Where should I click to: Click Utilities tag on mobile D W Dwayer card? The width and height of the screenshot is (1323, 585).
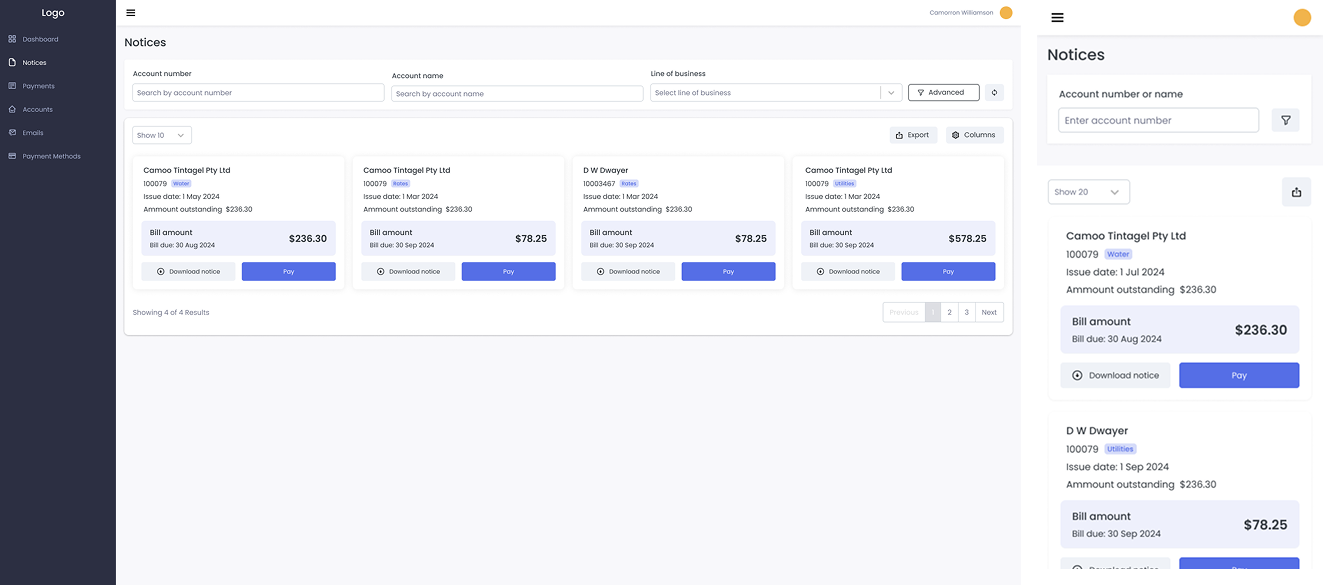click(1121, 449)
